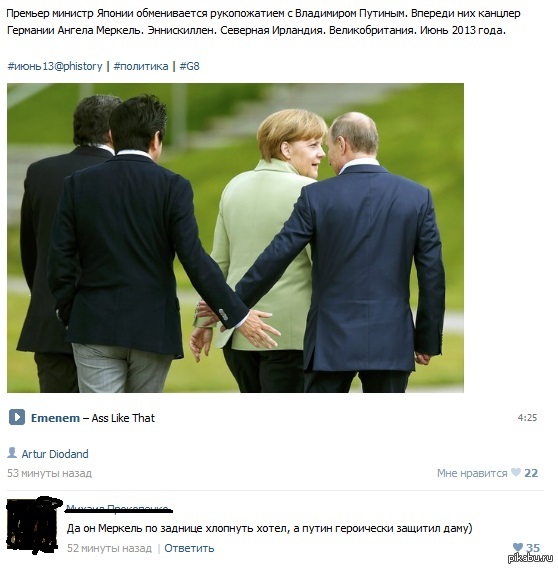This screenshot has width=558, height=569.
Task: Click the Мне нравится like button
Action: (x=472, y=473)
